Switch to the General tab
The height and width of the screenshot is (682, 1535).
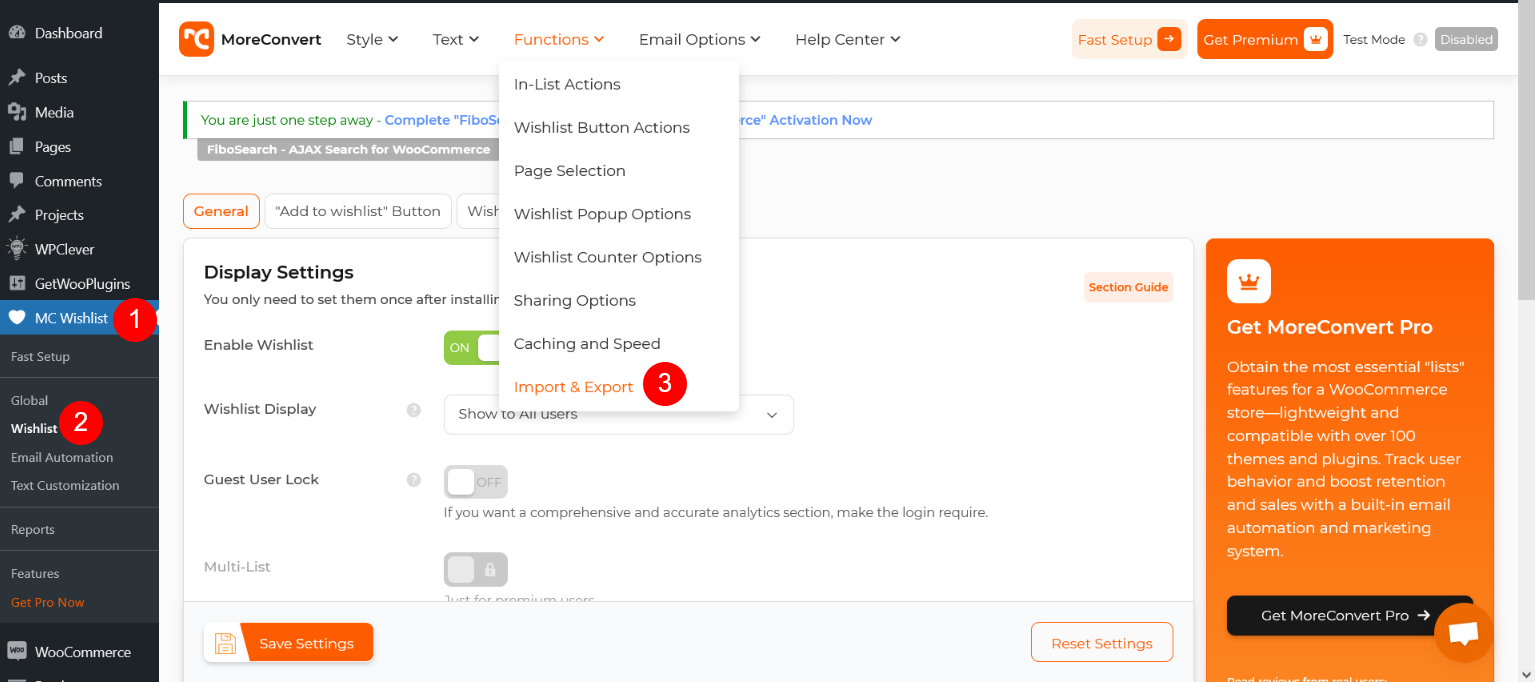point(221,211)
